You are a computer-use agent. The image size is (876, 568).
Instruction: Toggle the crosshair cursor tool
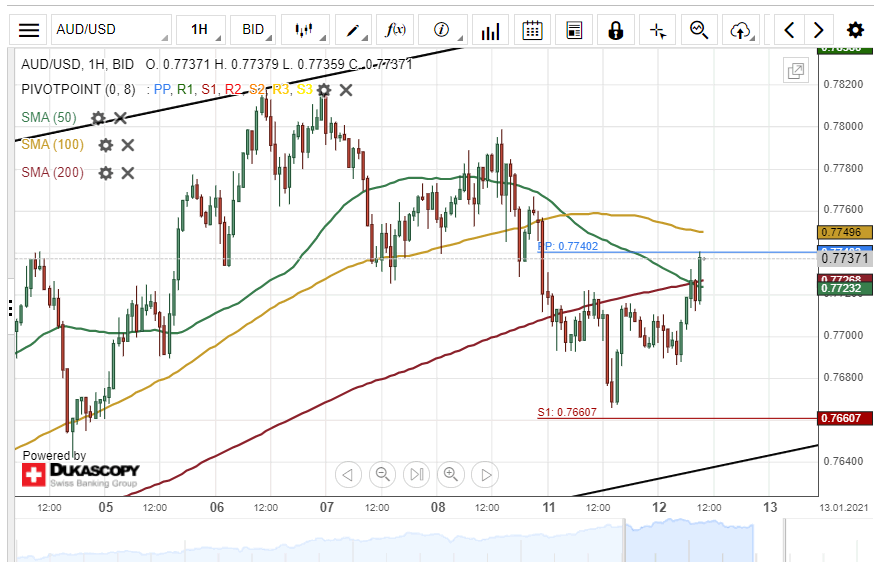[657, 30]
